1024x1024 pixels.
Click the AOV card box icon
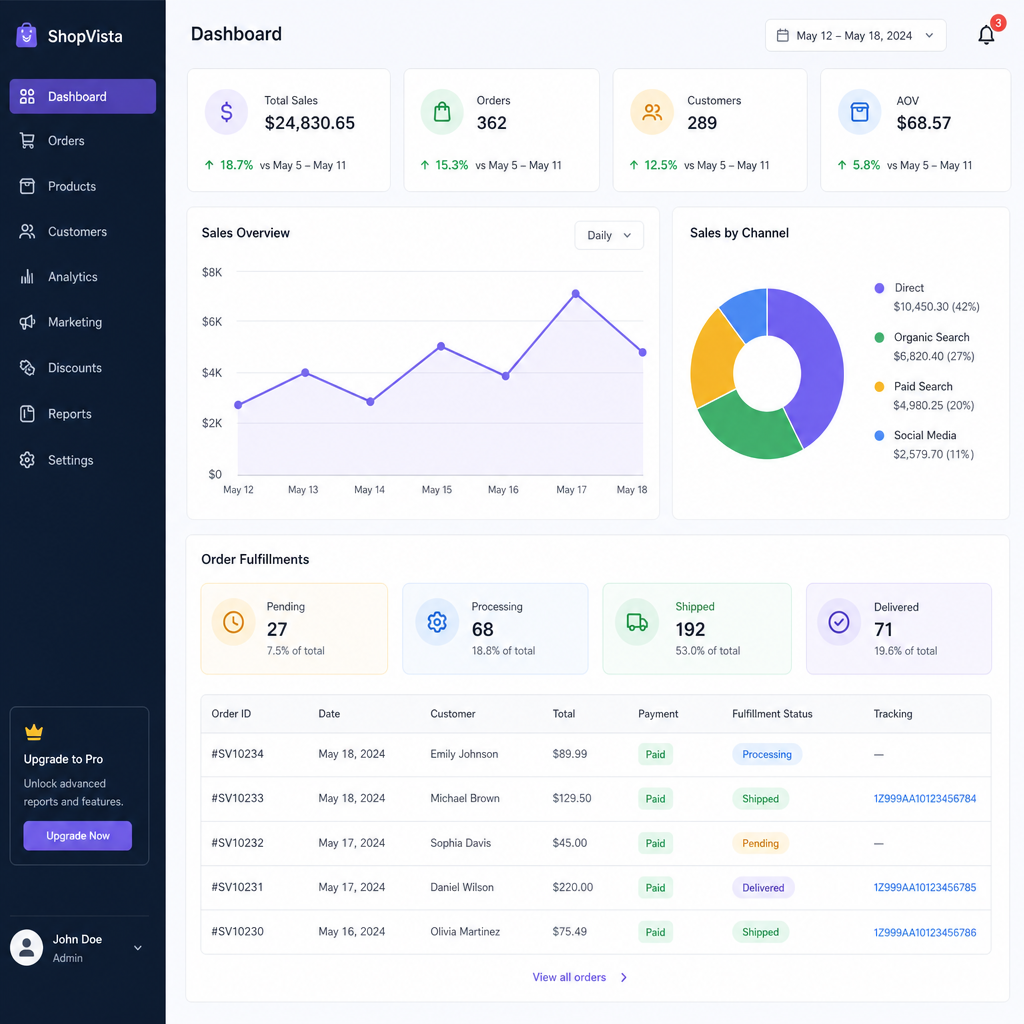click(859, 112)
